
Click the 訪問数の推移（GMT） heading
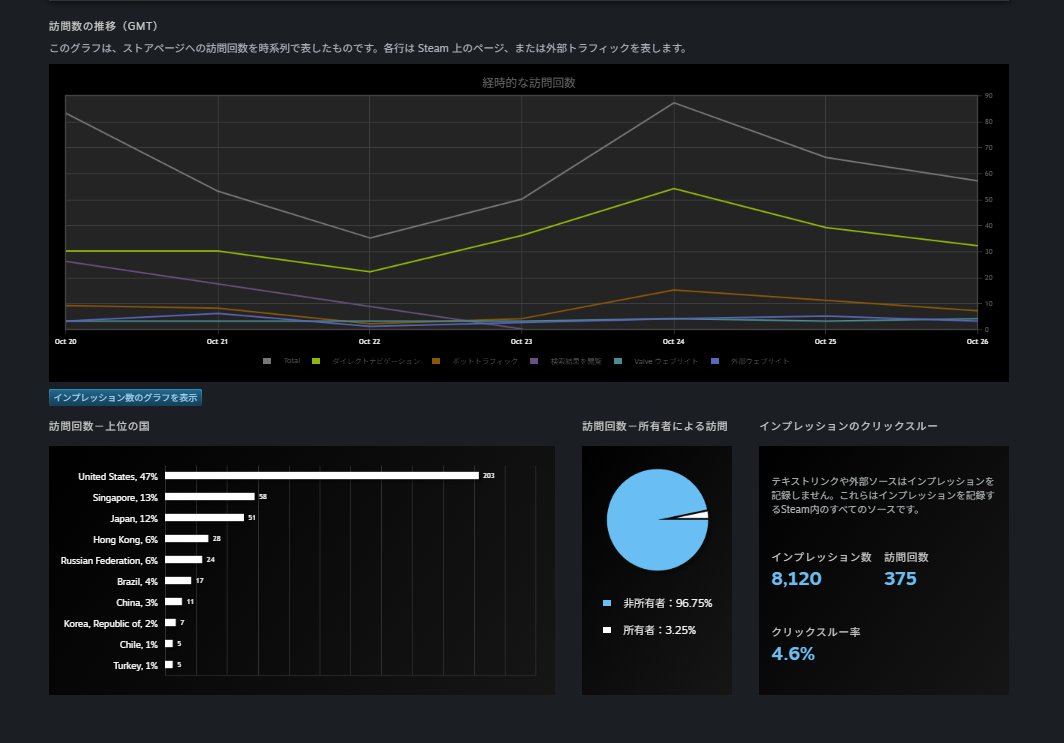[103, 26]
